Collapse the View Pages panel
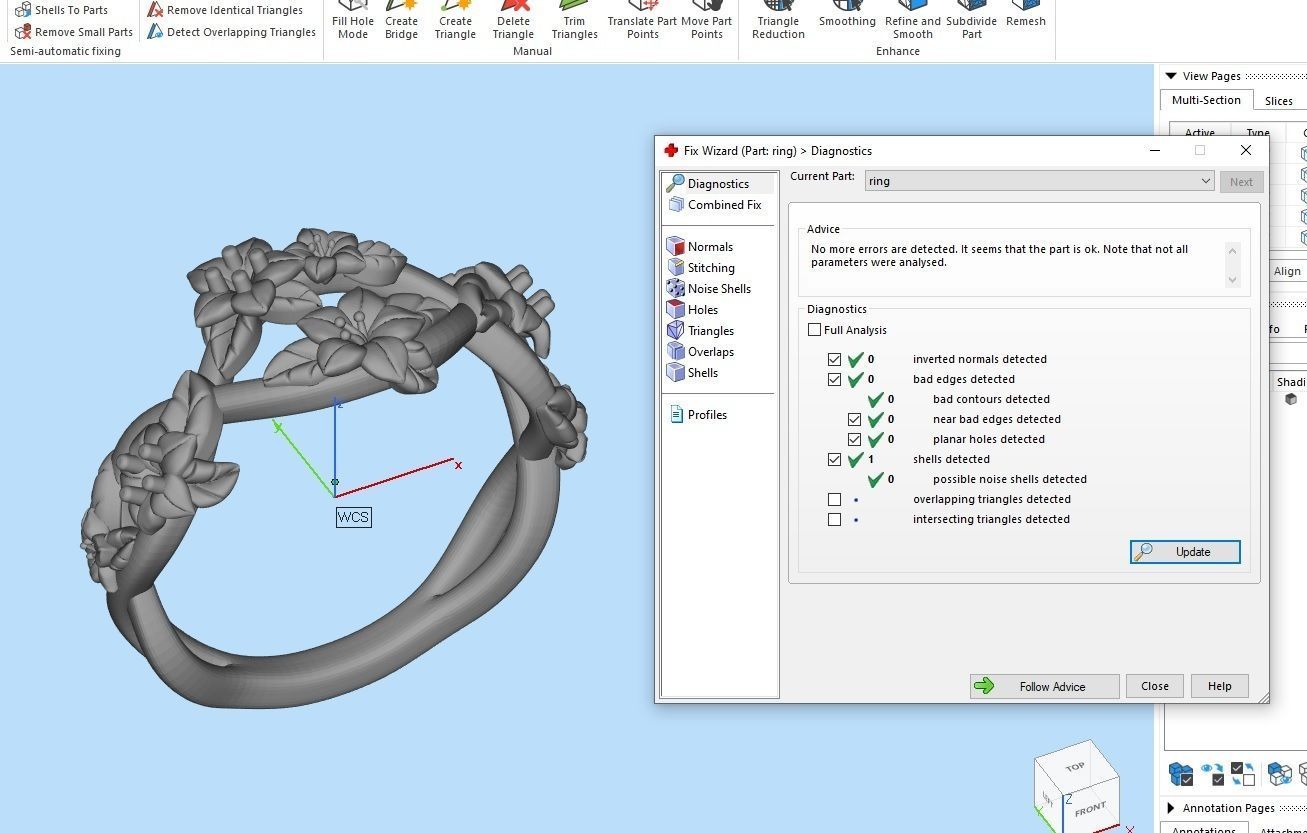The width and height of the screenshot is (1307, 833). tap(1171, 76)
